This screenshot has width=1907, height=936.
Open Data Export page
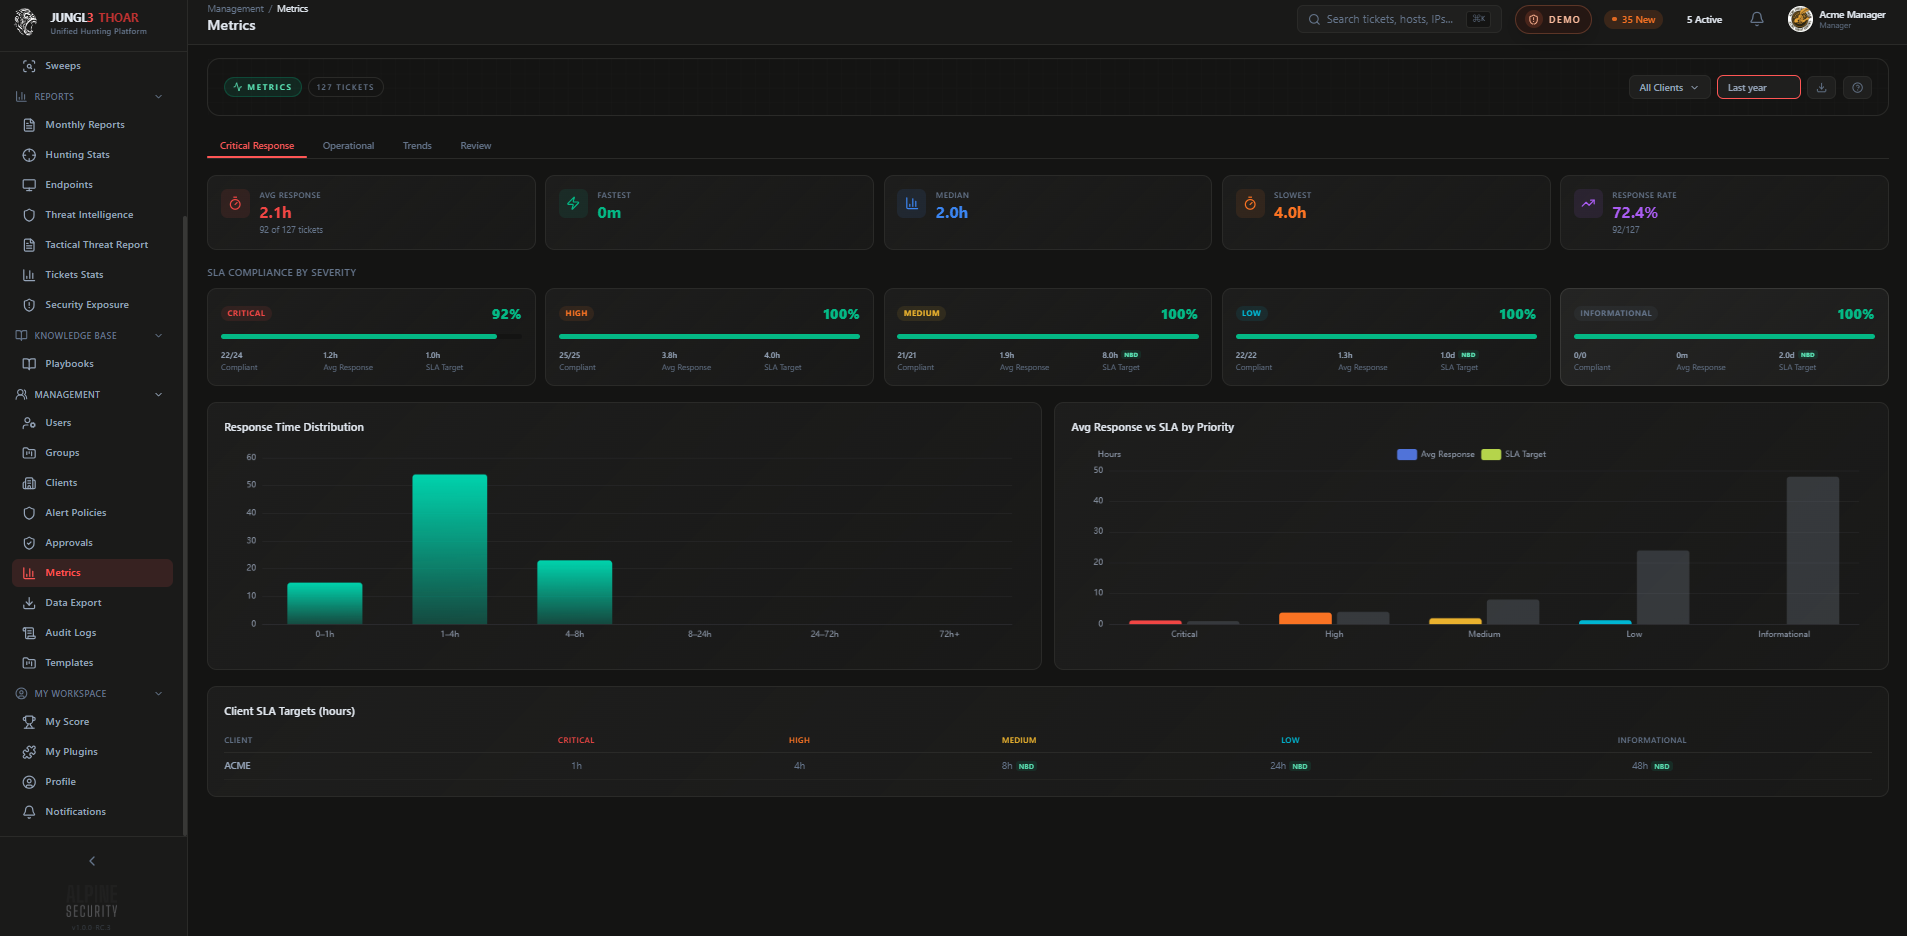tap(92, 603)
